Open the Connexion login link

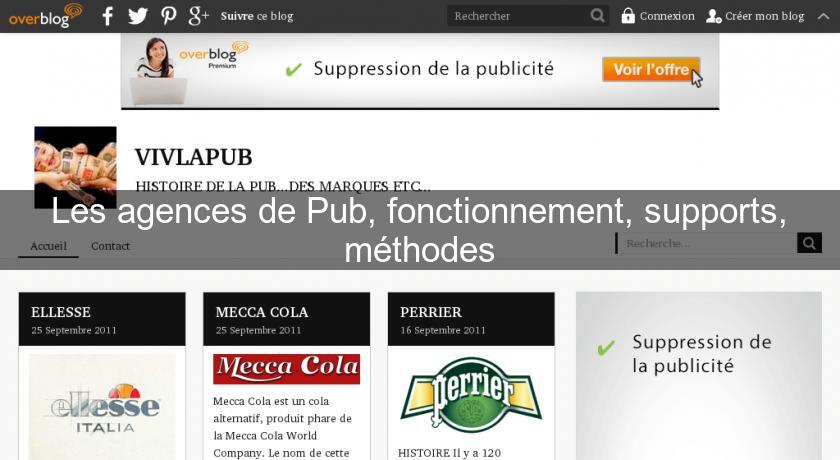667,16
